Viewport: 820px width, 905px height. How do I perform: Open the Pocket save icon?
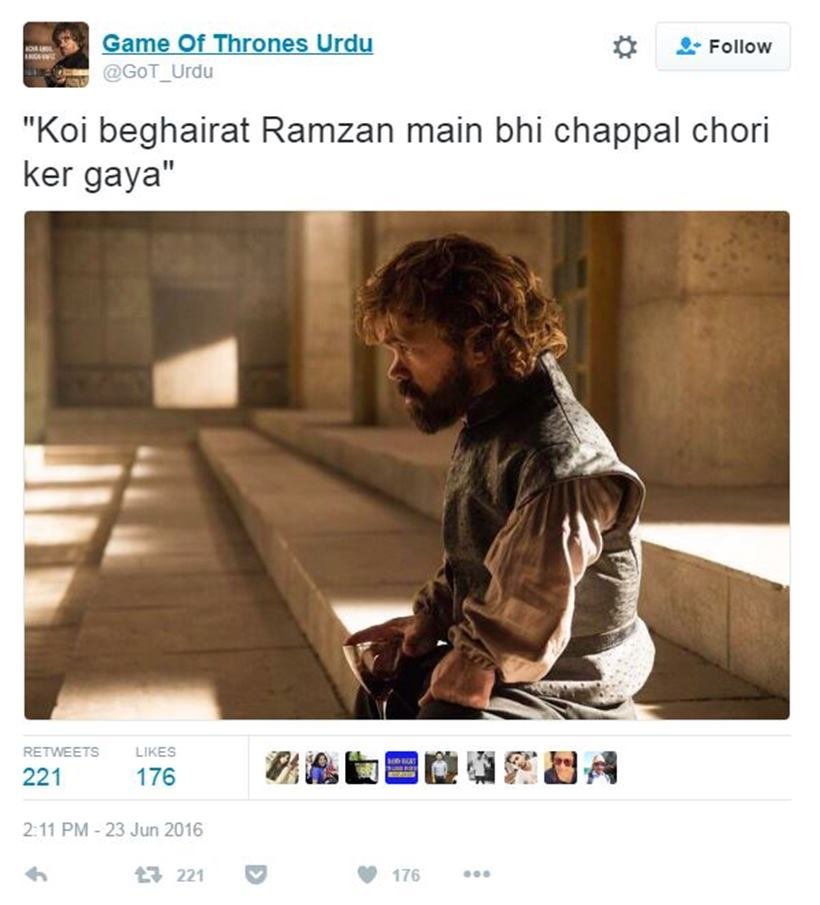(x=256, y=875)
